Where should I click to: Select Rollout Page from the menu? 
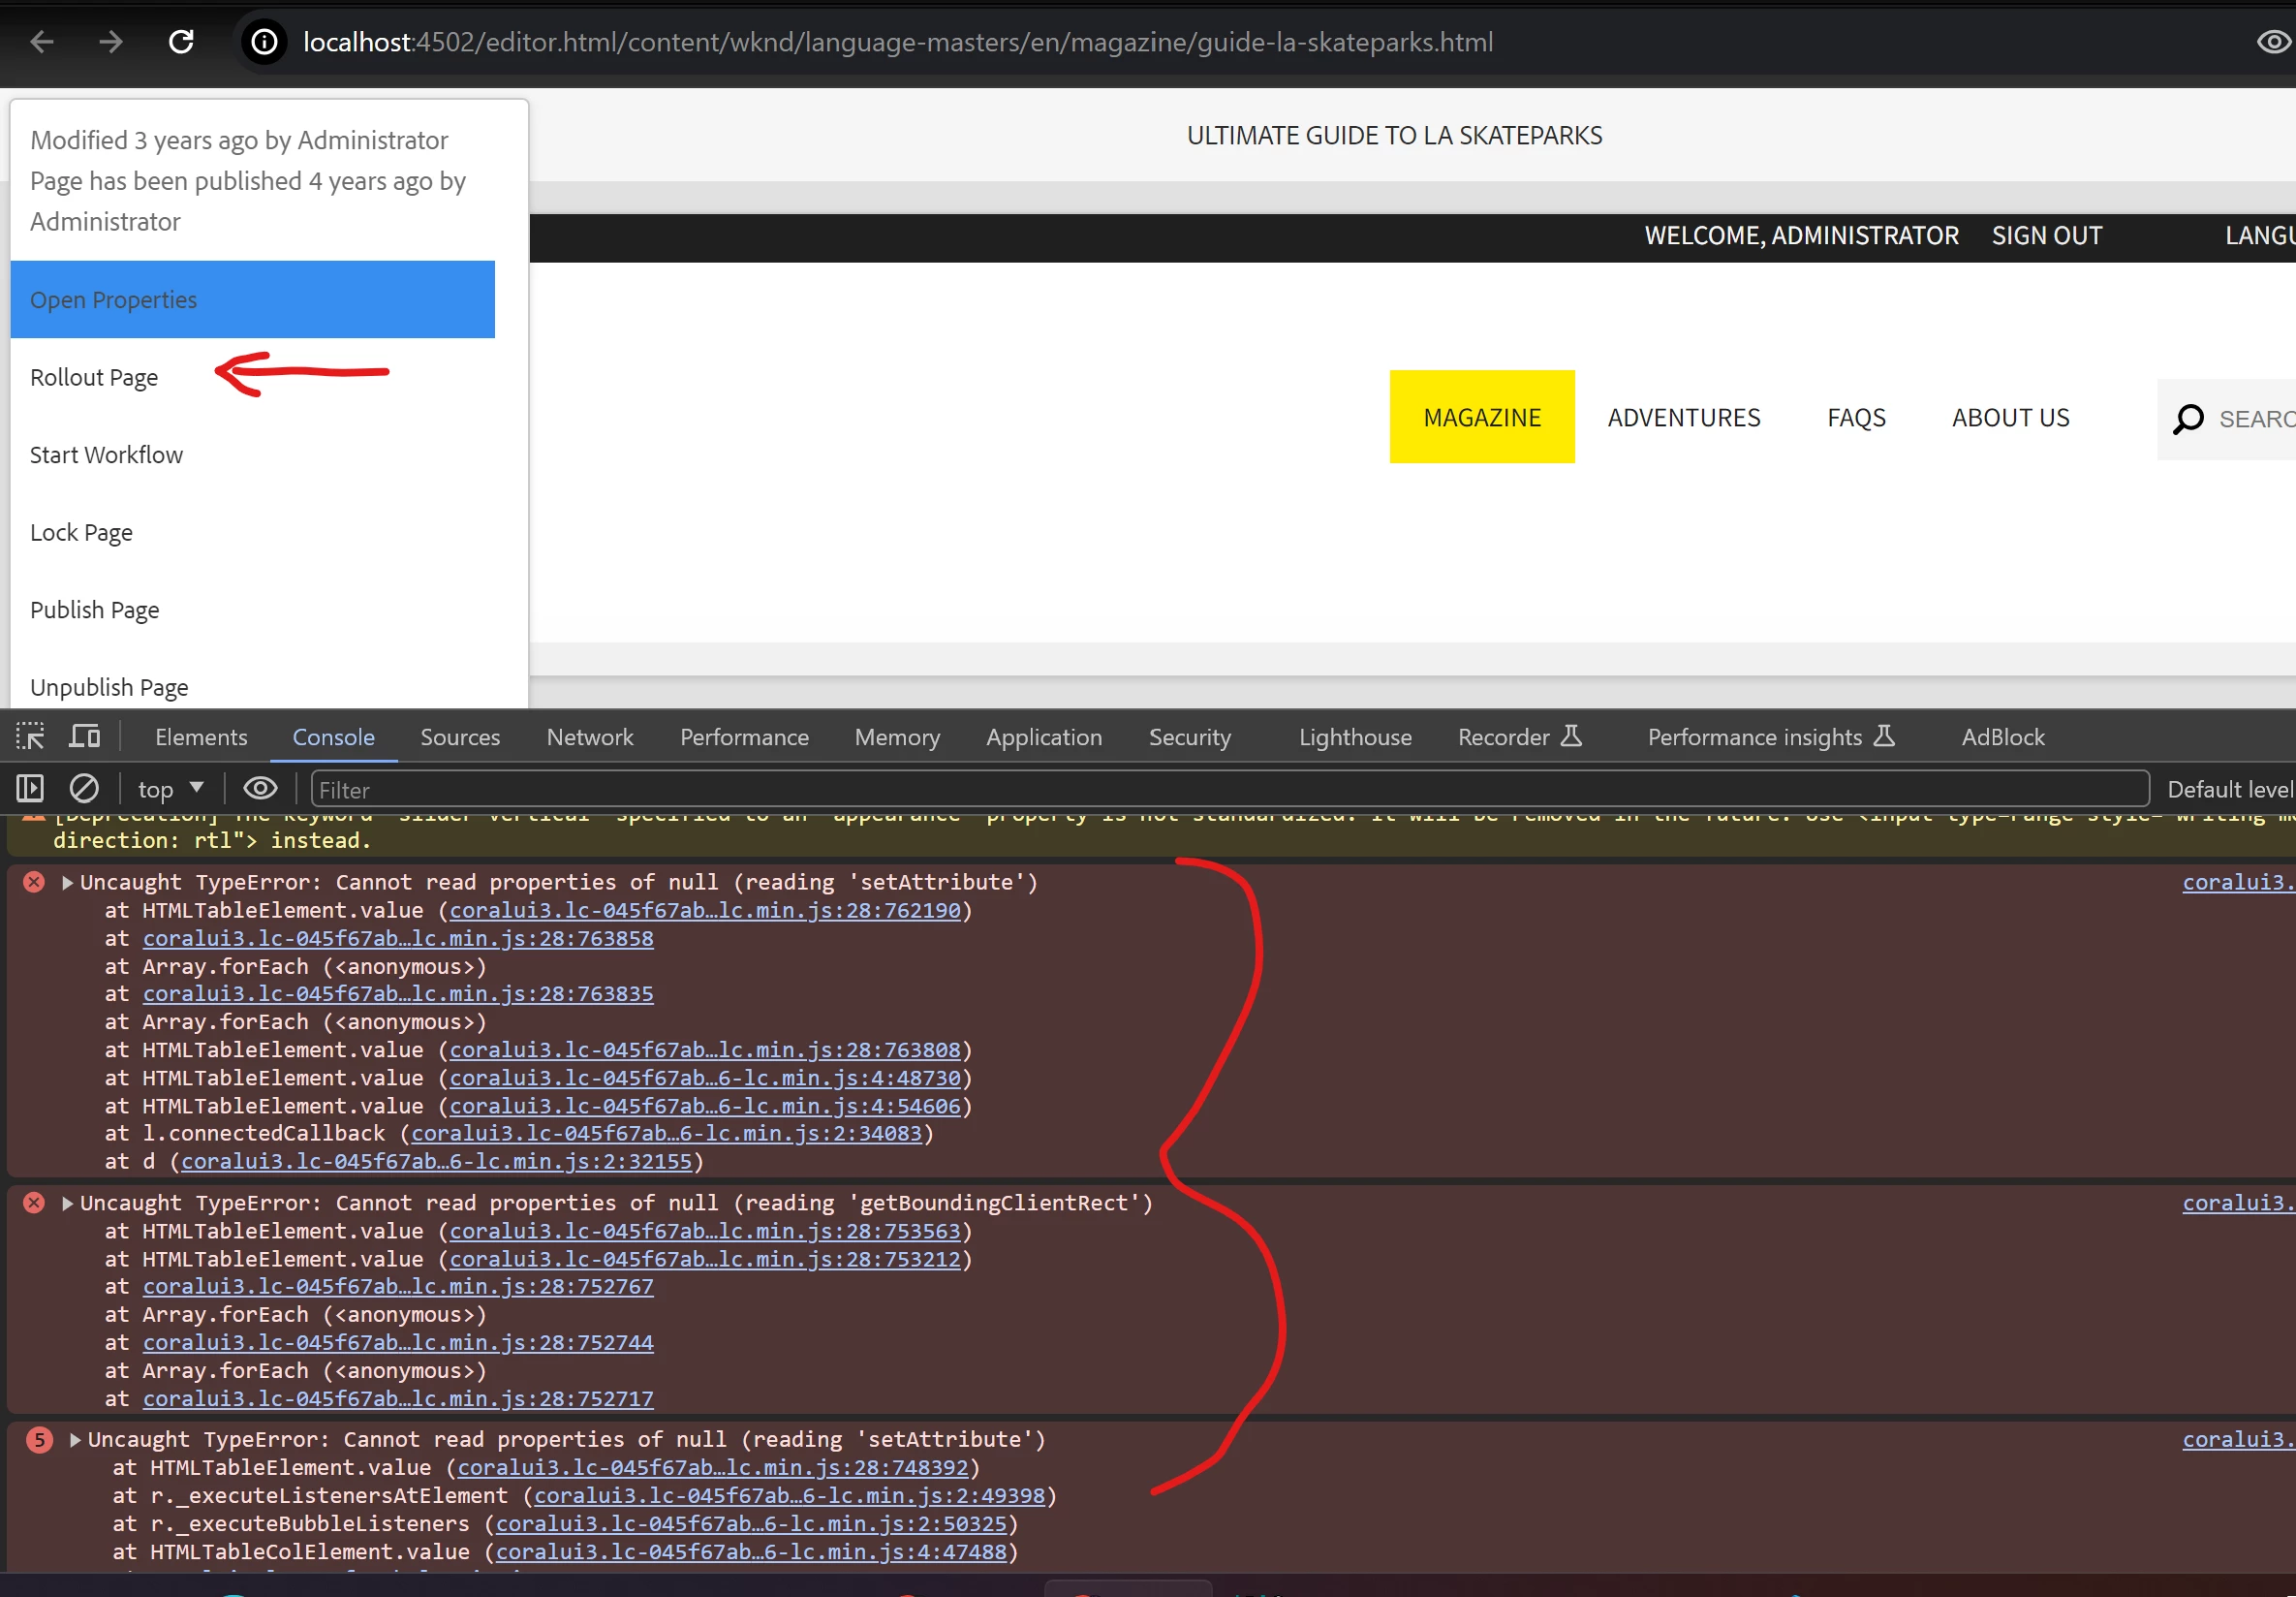pos(94,377)
